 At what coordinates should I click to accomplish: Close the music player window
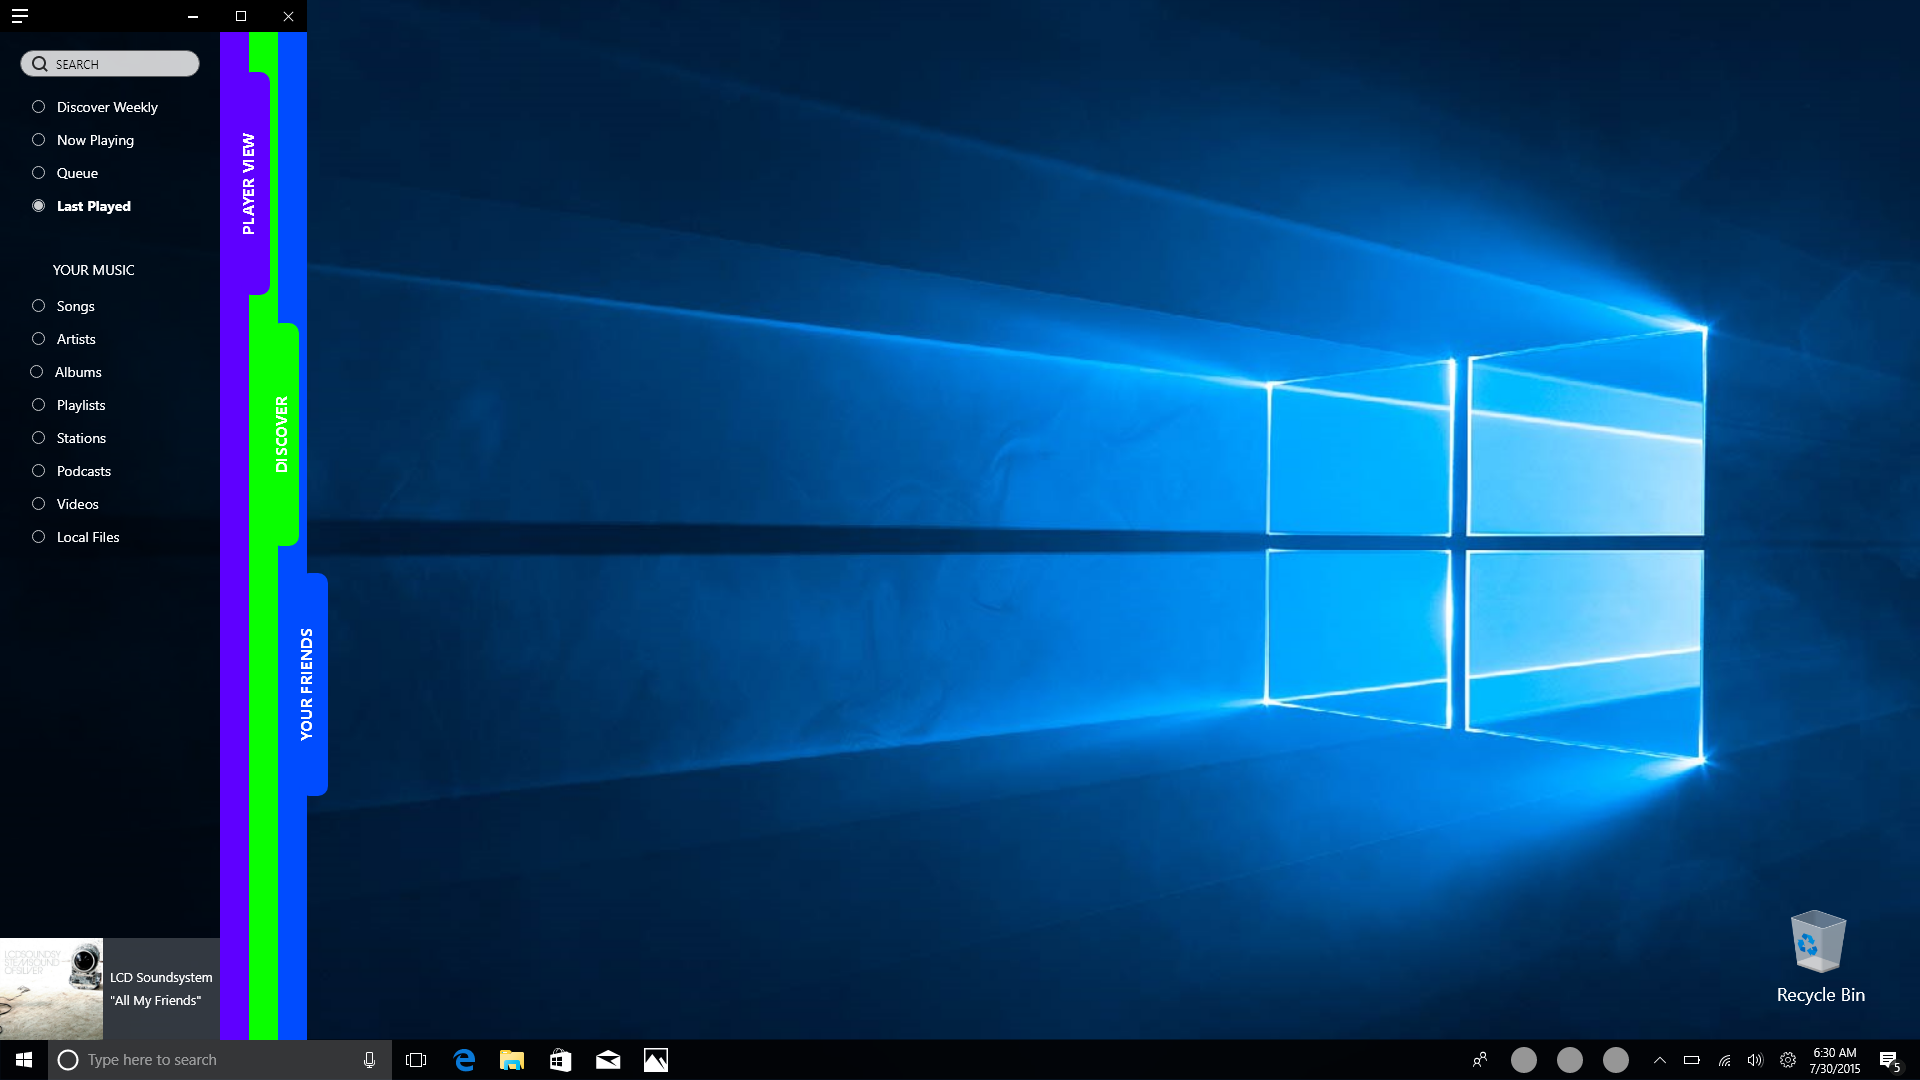288,16
